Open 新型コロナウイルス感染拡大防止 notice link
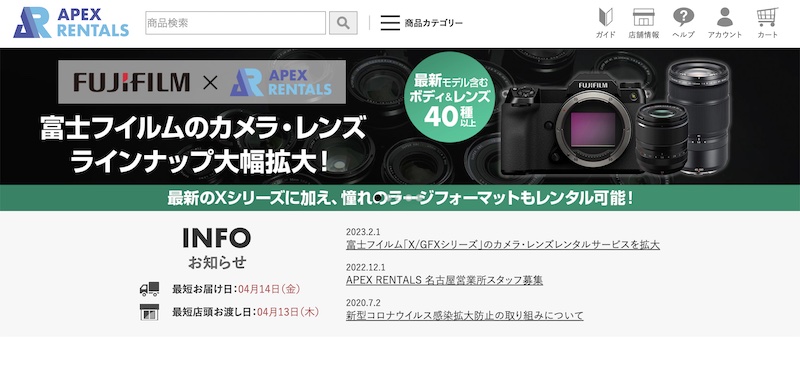This screenshot has width=800, height=378. pyautogui.click(x=464, y=315)
